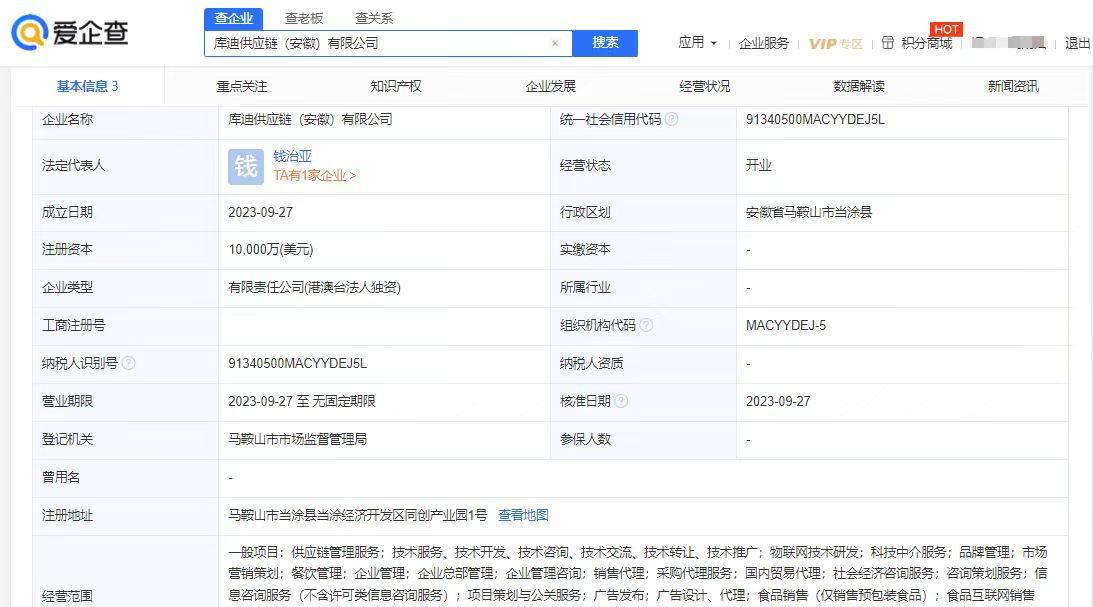Click help icon beside 统一社会信用代码
The width and height of the screenshot is (1093, 607).
[x=671, y=119]
